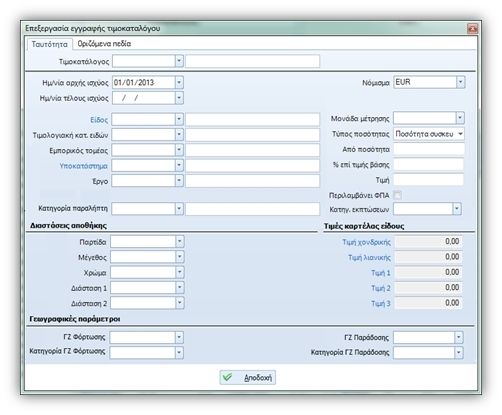Expand the Νόμισμα EUR dropdown
Image resolution: width=502 pixels, height=415 pixels.
[x=460, y=82]
